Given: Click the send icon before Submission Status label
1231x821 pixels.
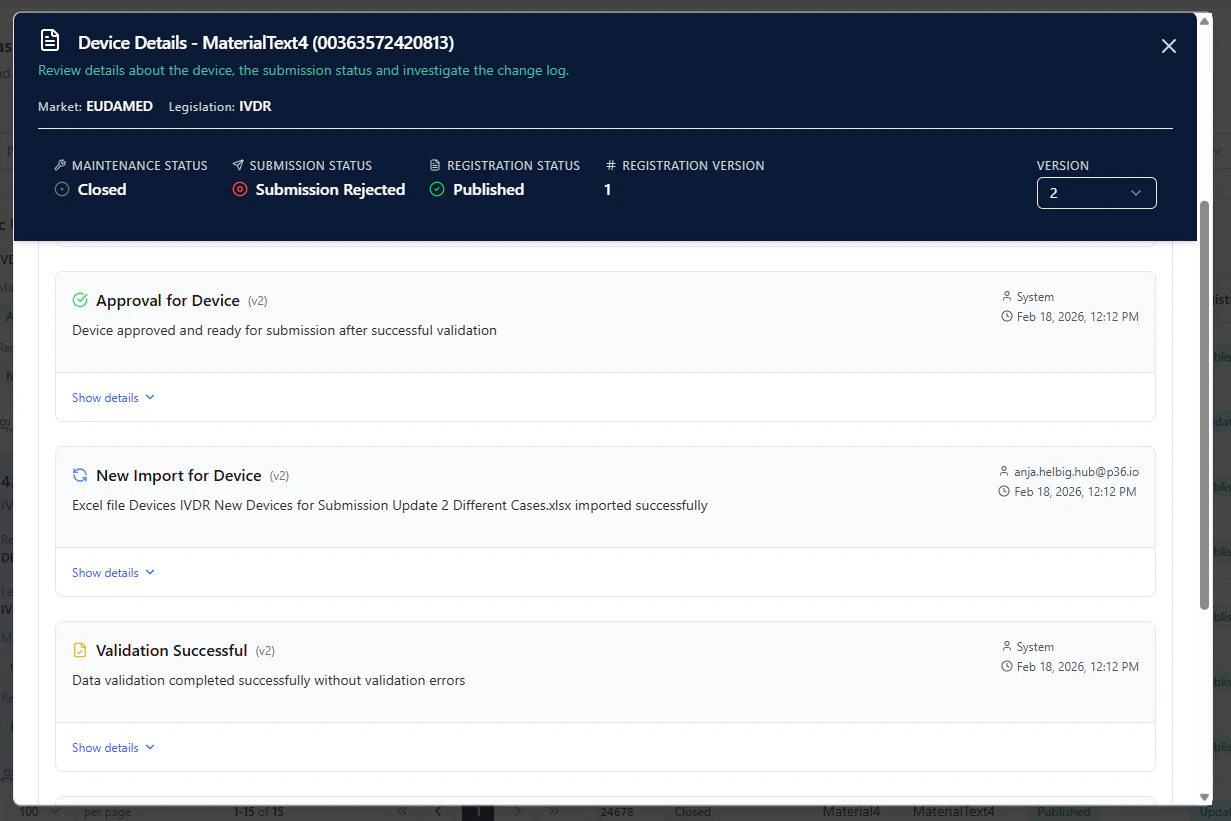Looking at the screenshot, I should click(237, 165).
